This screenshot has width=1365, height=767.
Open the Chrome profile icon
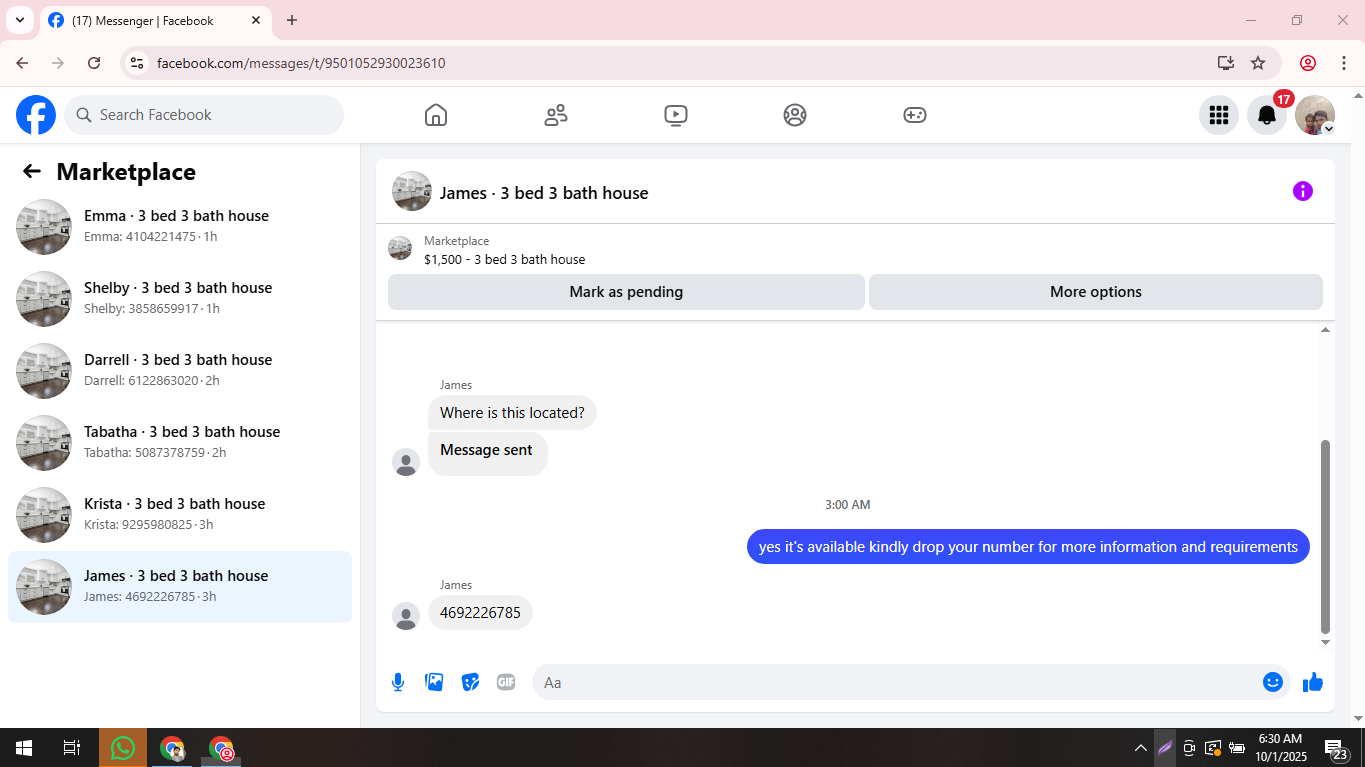tap(1308, 63)
